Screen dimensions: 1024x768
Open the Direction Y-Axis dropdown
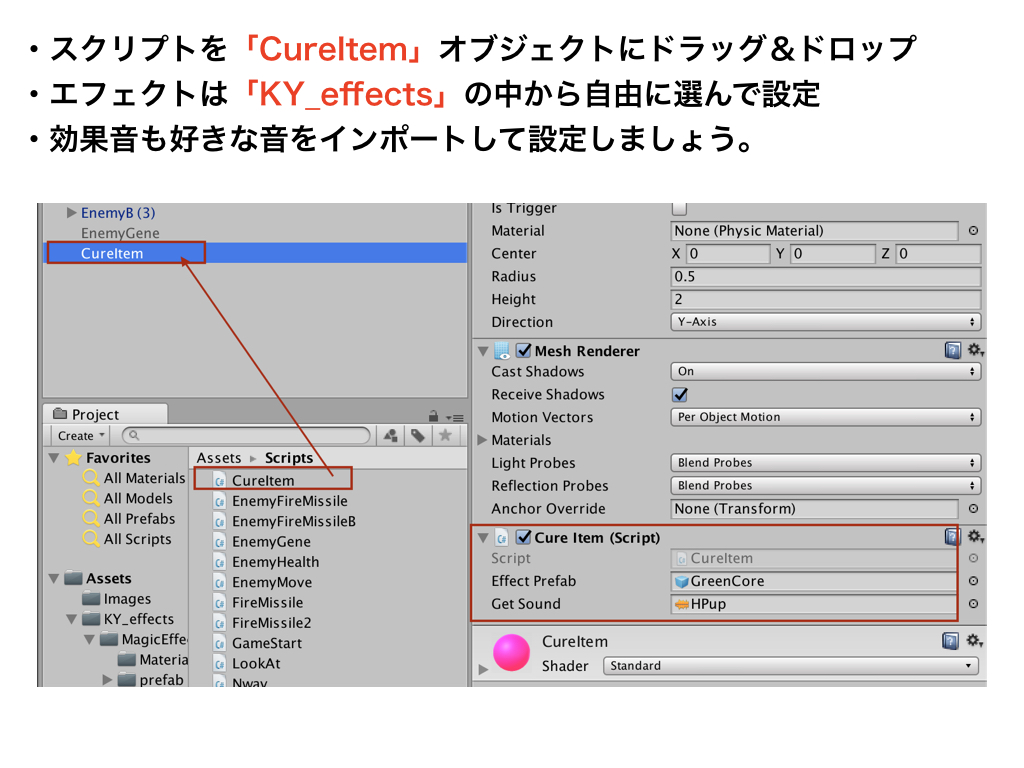tap(825, 322)
